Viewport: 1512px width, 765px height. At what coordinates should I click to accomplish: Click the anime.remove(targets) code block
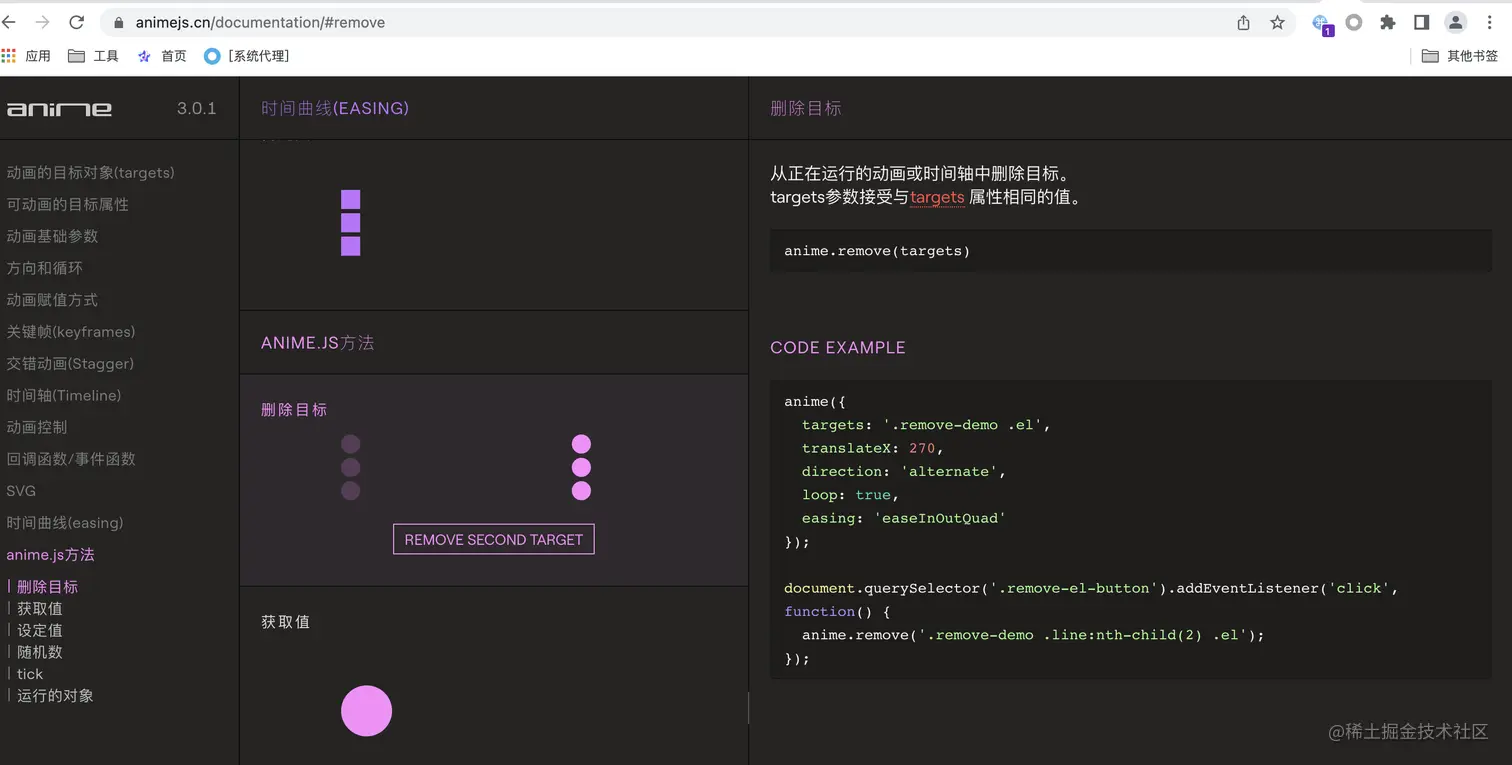(1131, 251)
